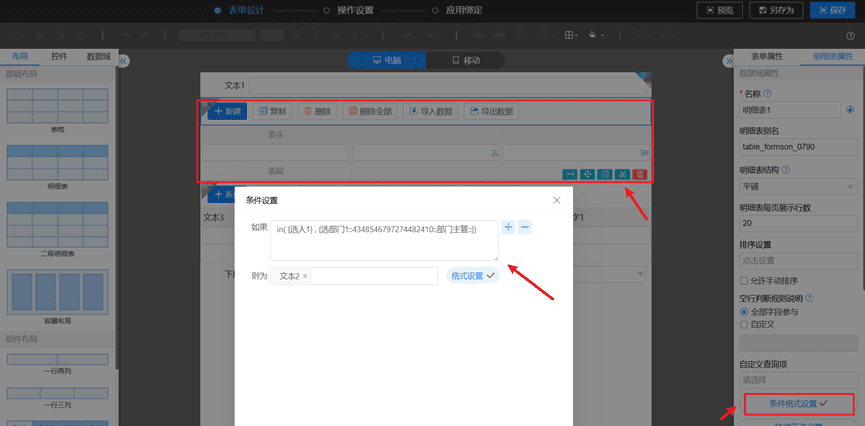This screenshot has width=865, height=426.
Task: Click the icon beside 明细表1 name
Action: click(x=850, y=110)
